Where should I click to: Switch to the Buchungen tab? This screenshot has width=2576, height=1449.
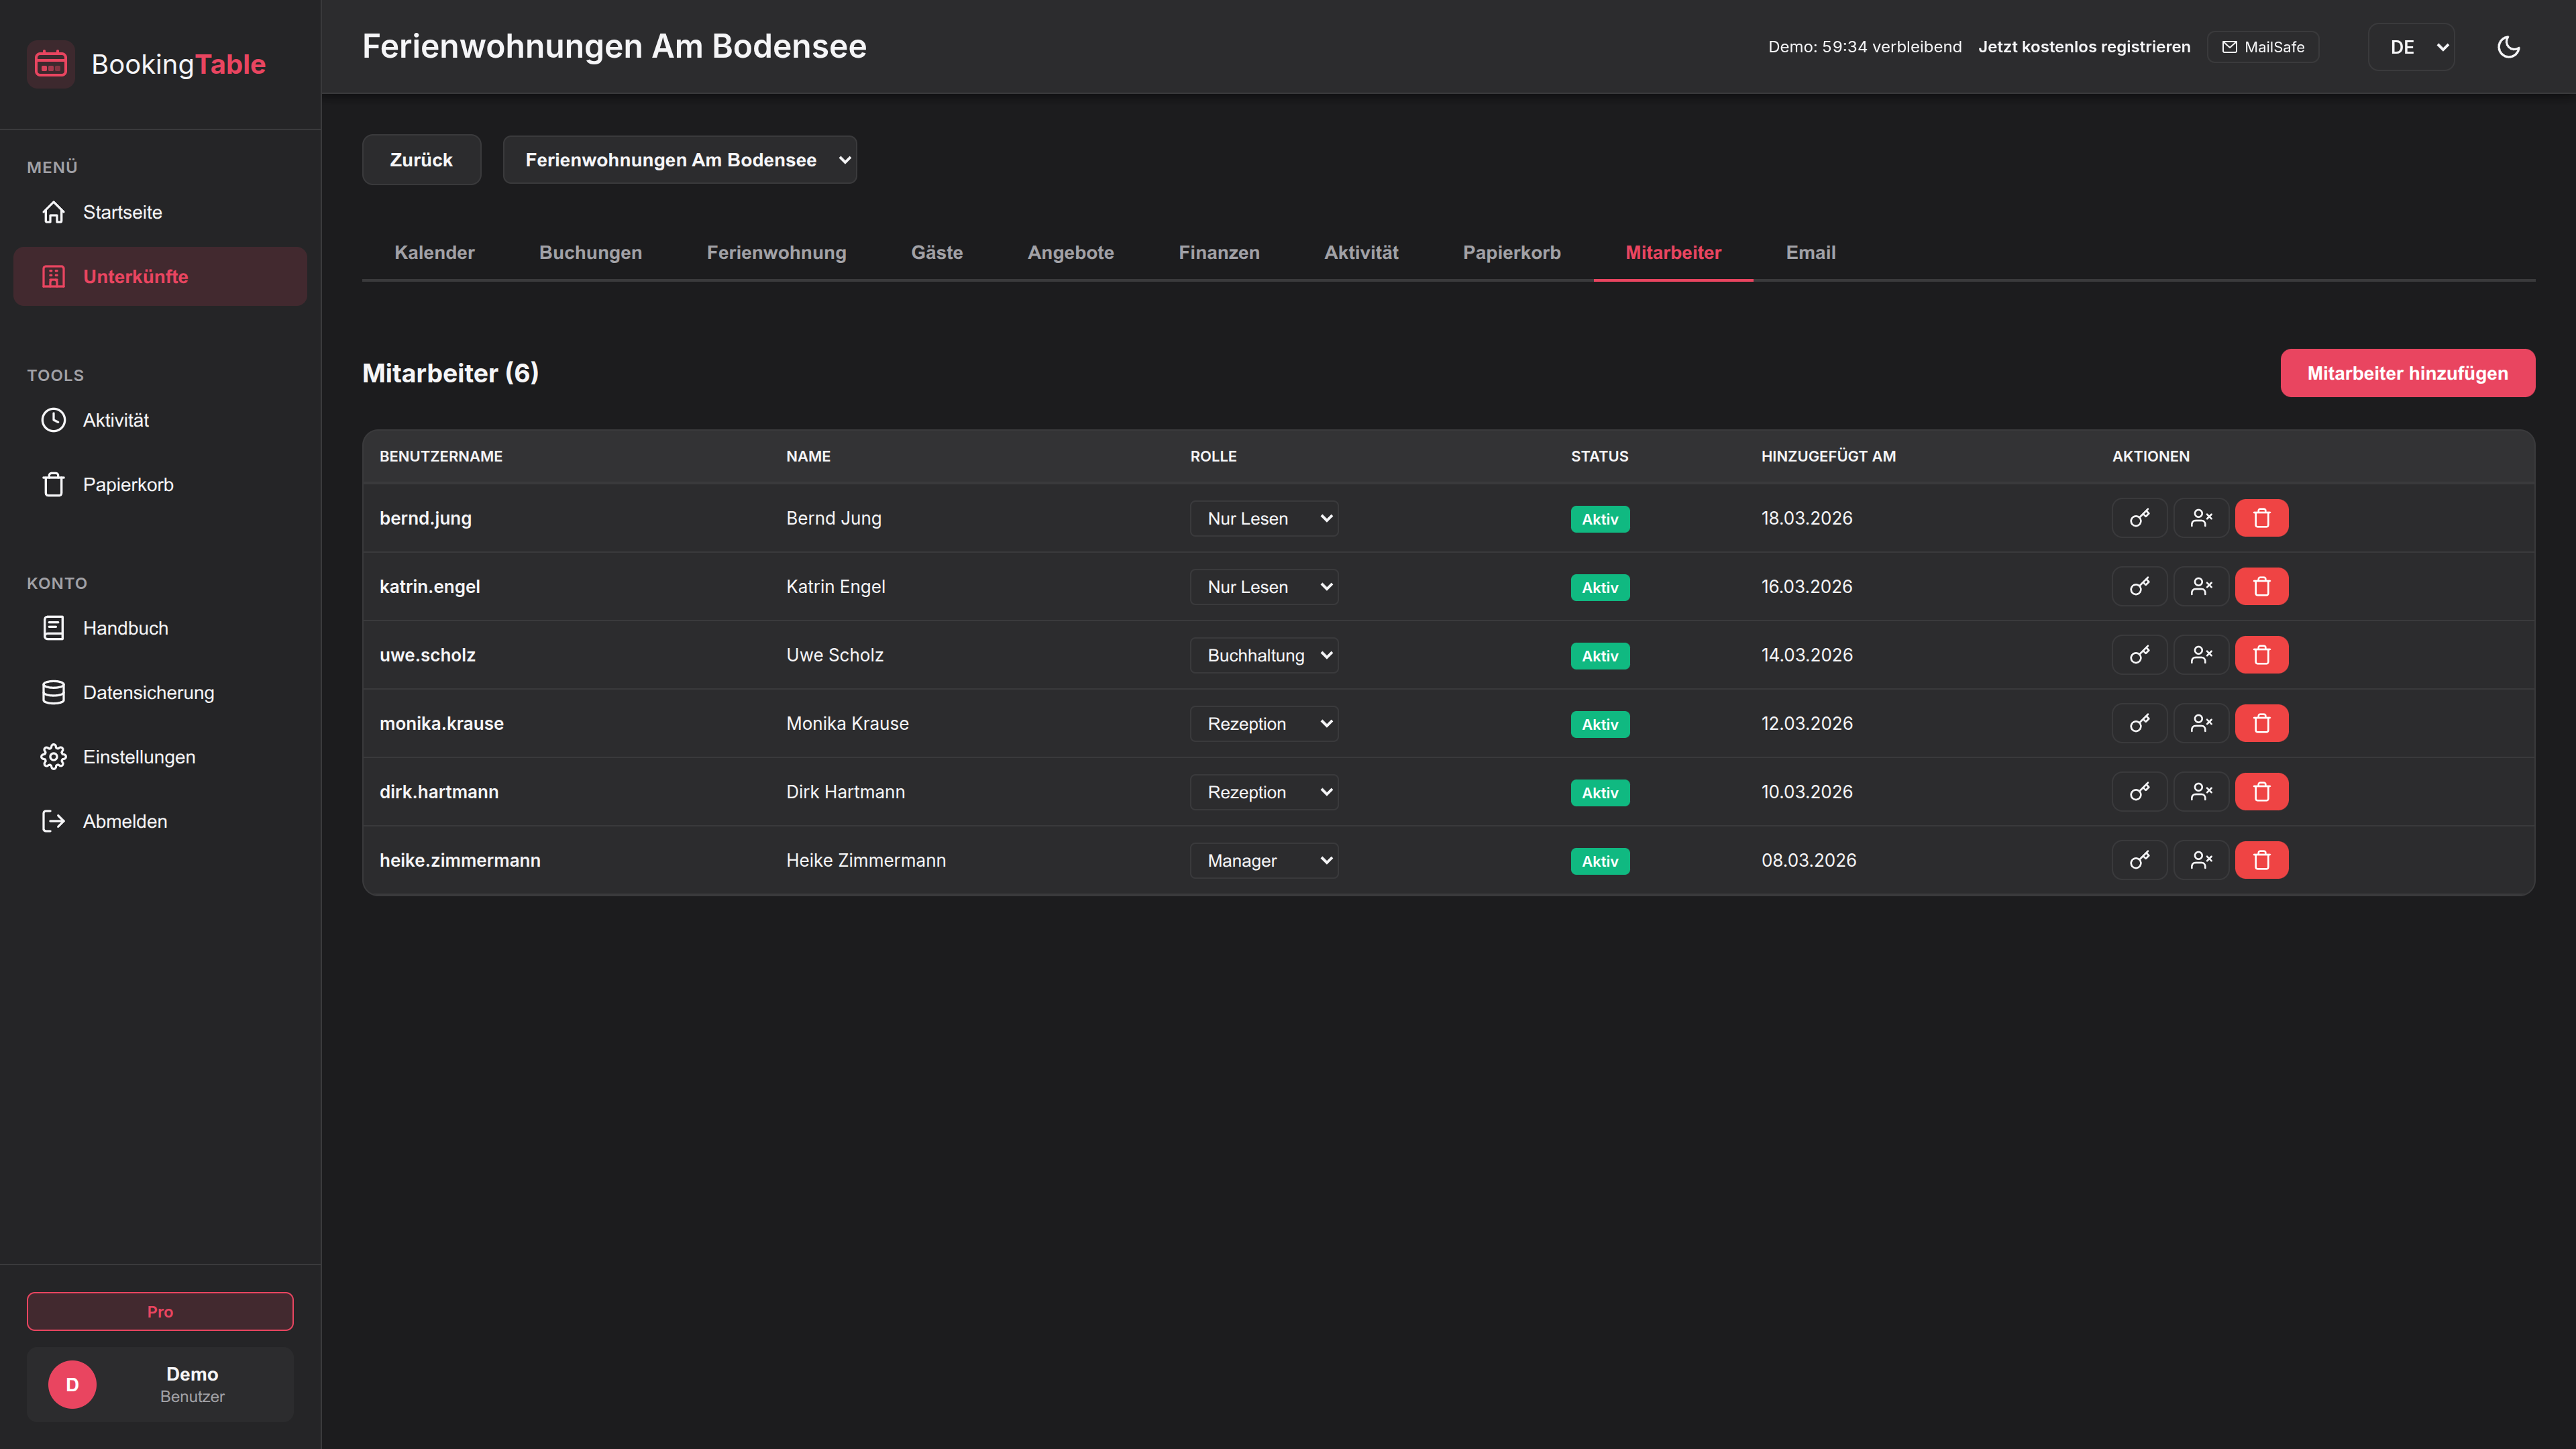point(591,253)
